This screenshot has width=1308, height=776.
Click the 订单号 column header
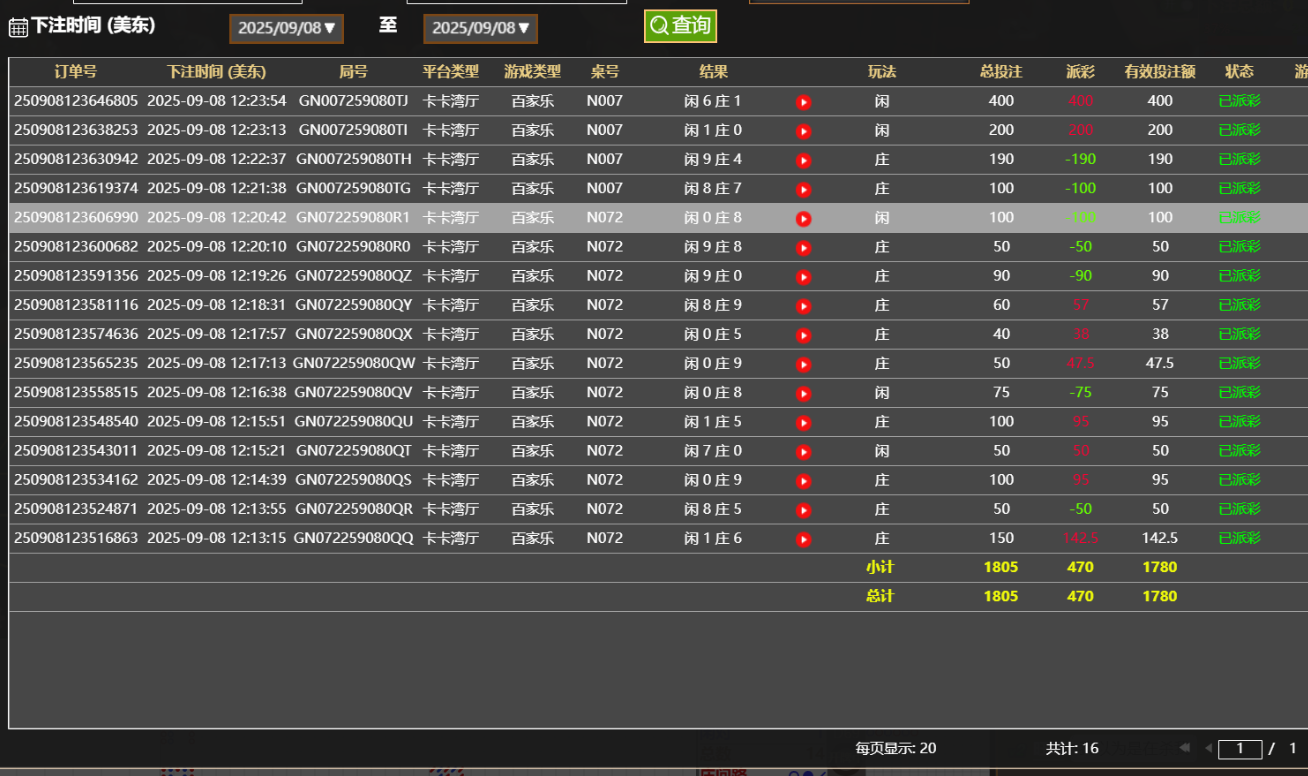[x=76, y=72]
